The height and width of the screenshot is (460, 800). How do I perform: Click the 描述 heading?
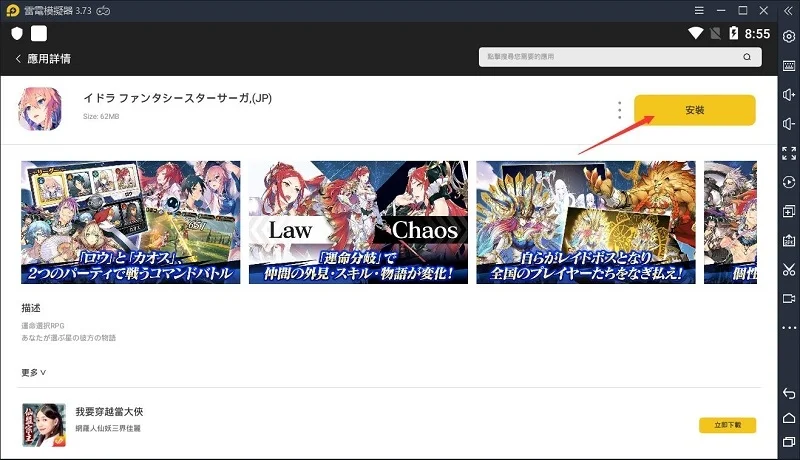31,308
